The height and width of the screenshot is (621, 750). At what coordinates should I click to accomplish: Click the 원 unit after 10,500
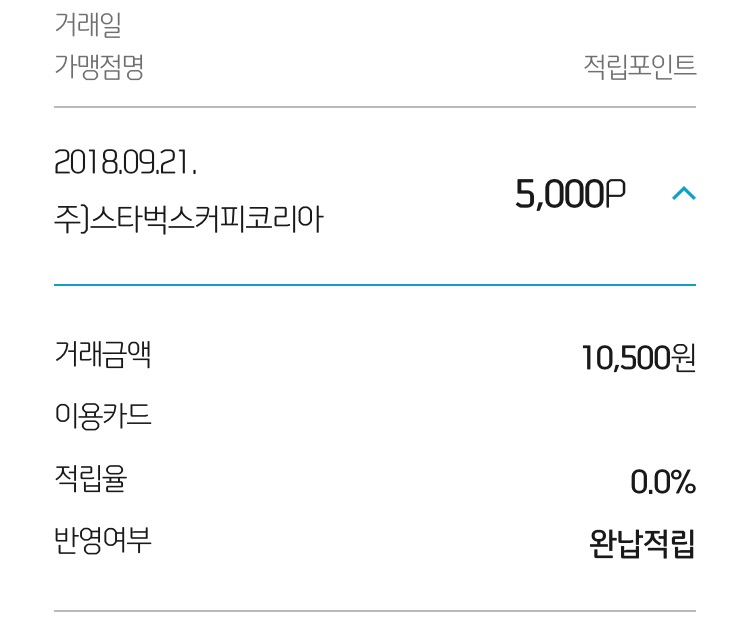684,356
